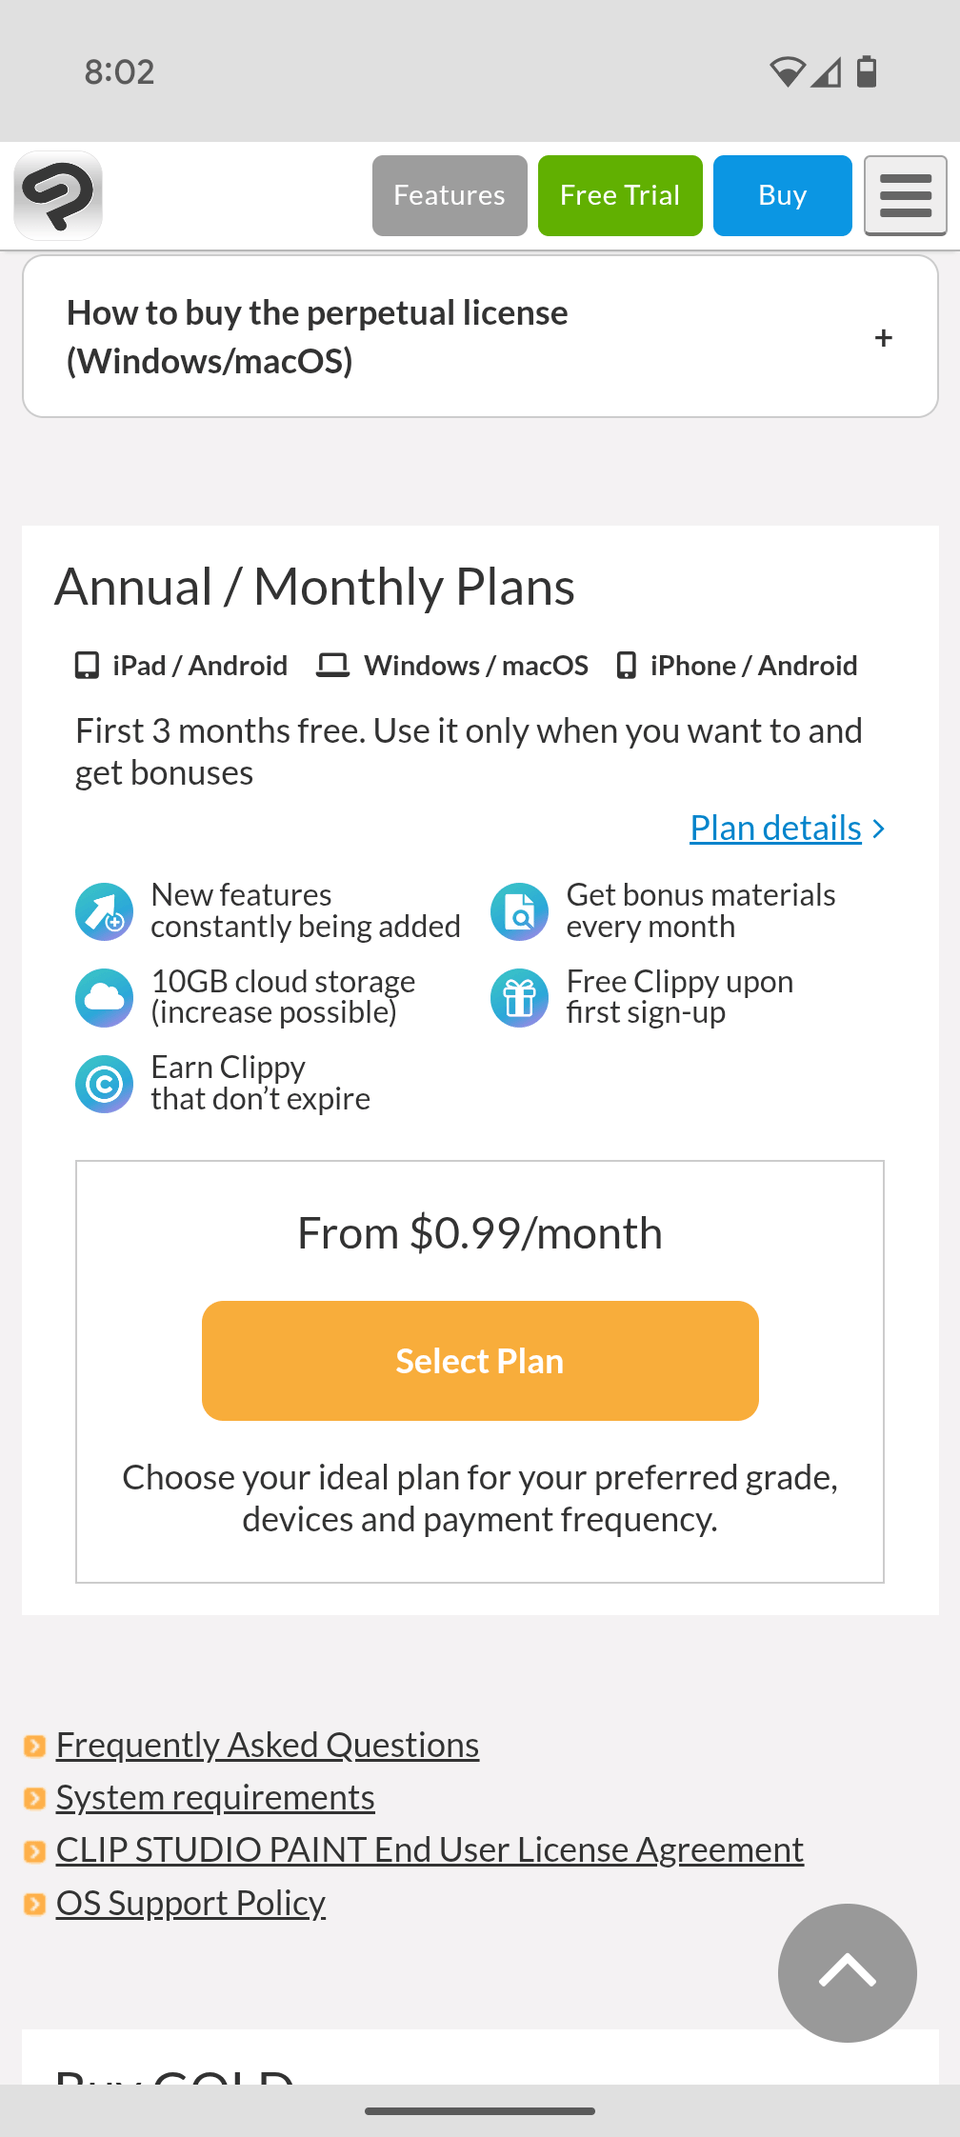Expand the perpetual license plus sign
960x2137 pixels.
tap(883, 338)
